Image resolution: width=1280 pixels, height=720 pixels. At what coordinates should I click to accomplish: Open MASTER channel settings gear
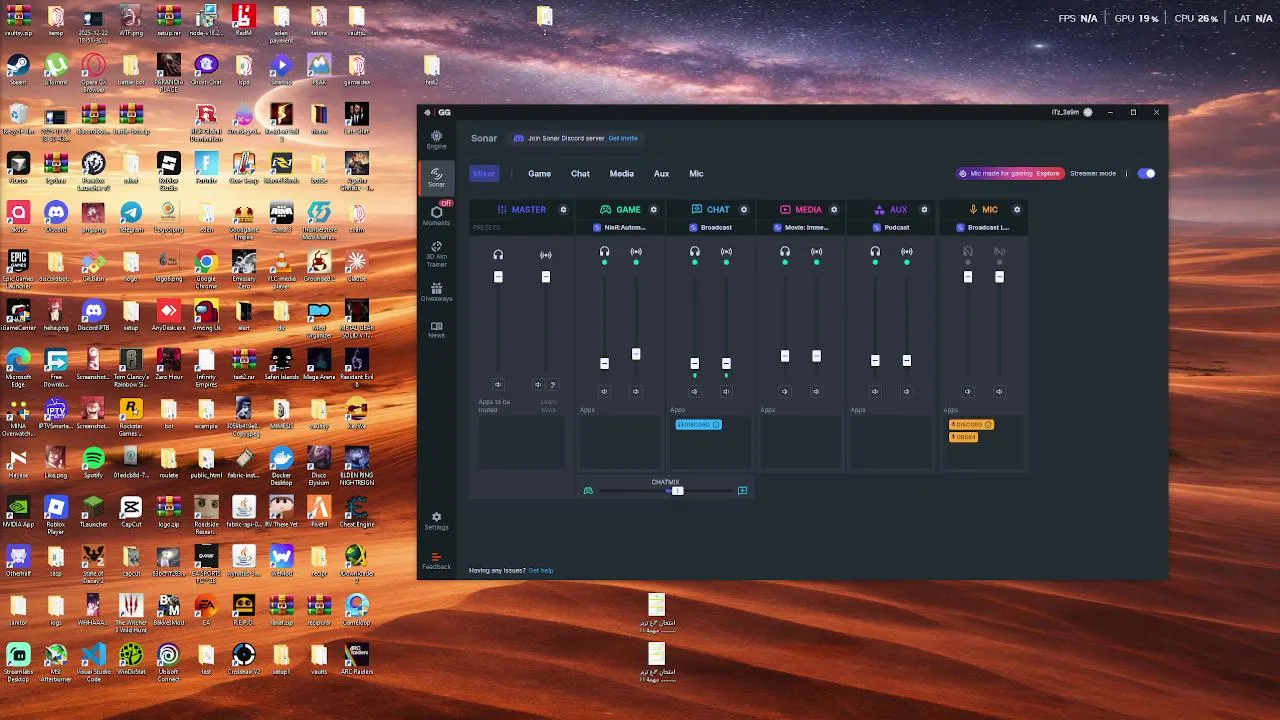563,210
